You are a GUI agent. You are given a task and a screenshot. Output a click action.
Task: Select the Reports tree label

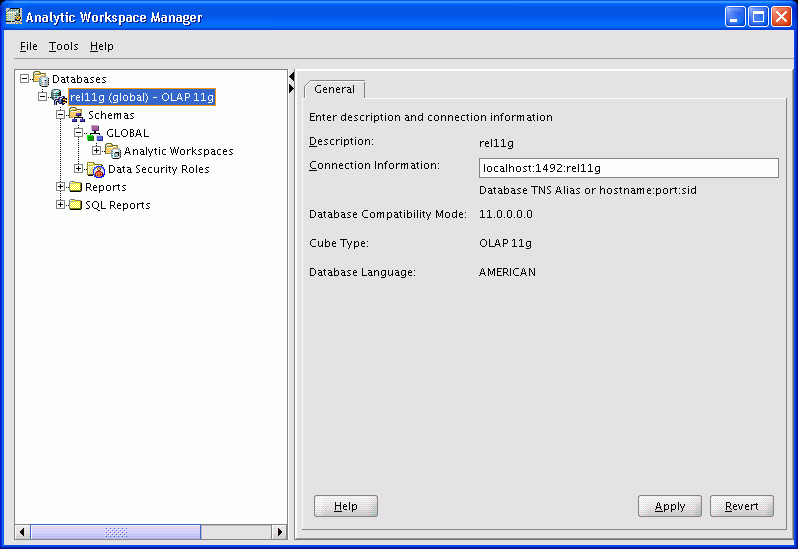(x=106, y=187)
